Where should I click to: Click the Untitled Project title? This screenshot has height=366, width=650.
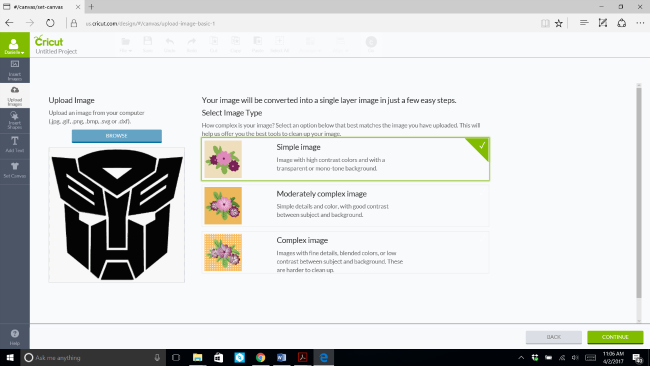click(x=56, y=51)
